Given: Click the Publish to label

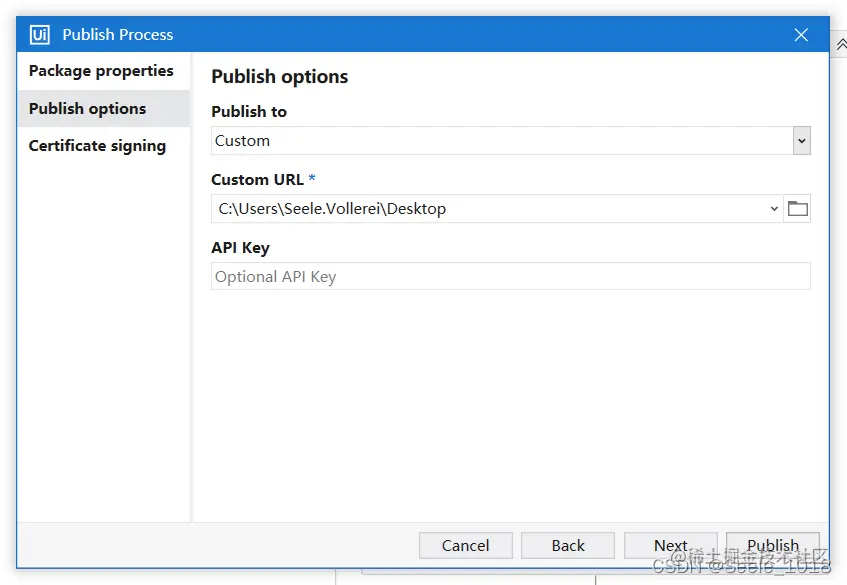Looking at the screenshot, I should pos(249,112).
